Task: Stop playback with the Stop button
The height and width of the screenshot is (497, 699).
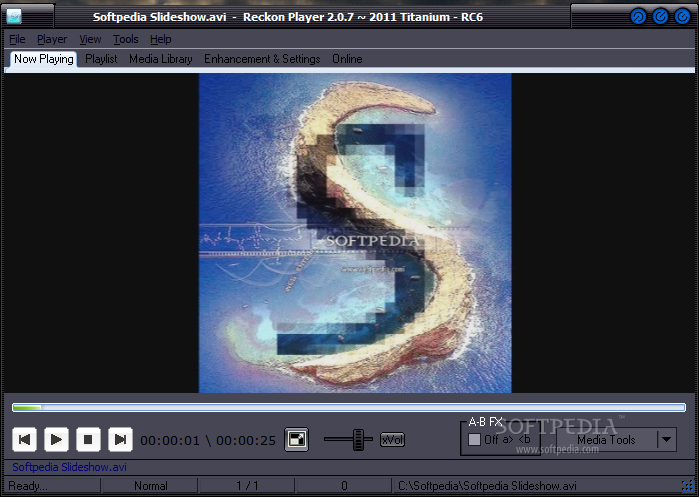Action: (x=88, y=439)
